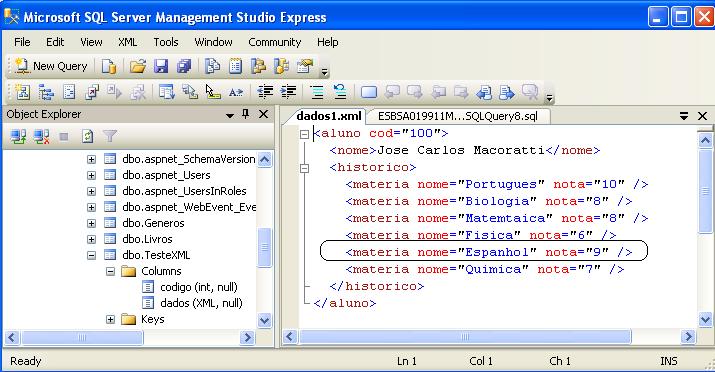715x372 pixels.
Task: Open the Help menu
Action: (x=327, y=42)
